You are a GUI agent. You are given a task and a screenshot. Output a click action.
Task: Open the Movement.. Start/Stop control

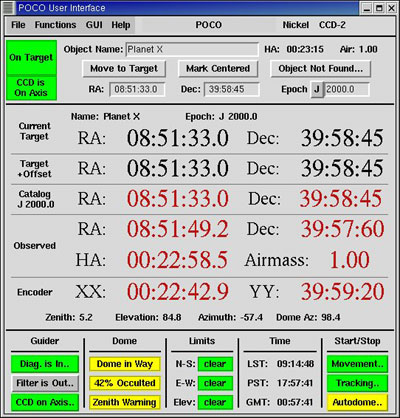point(357,364)
